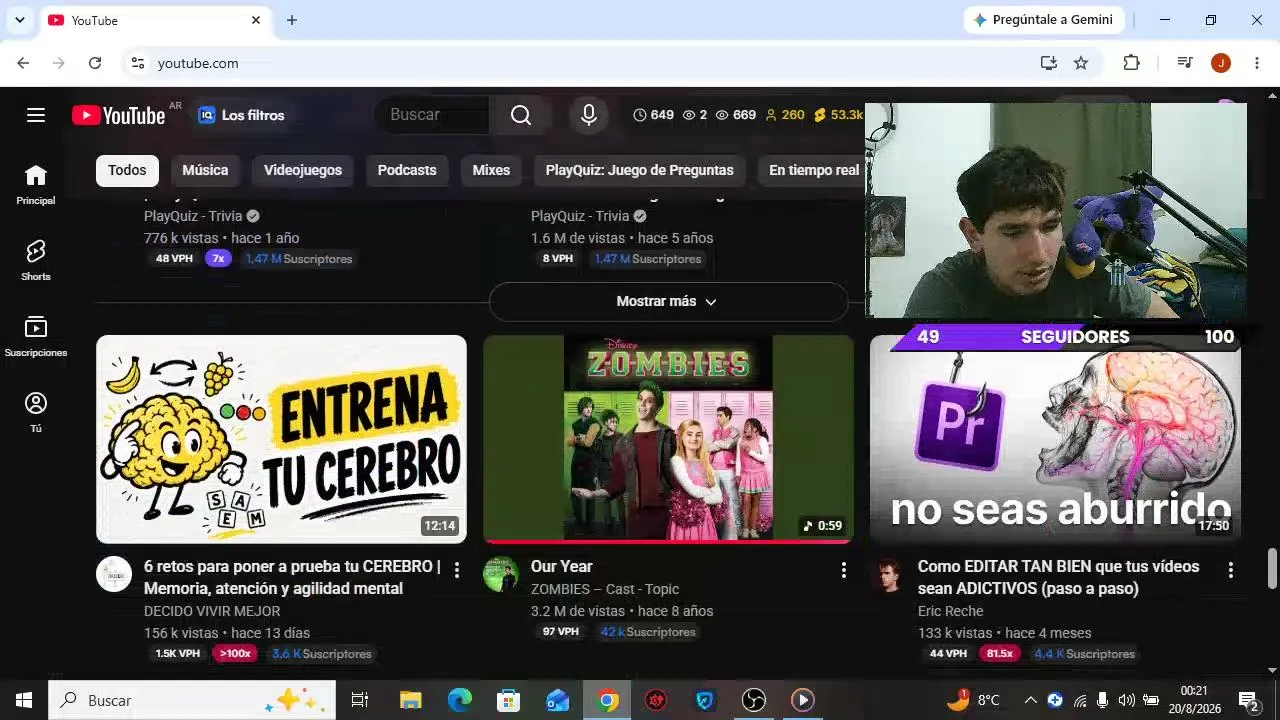Open options menu for Como EDITAR video
This screenshot has width=1280, height=720.
(1231, 570)
